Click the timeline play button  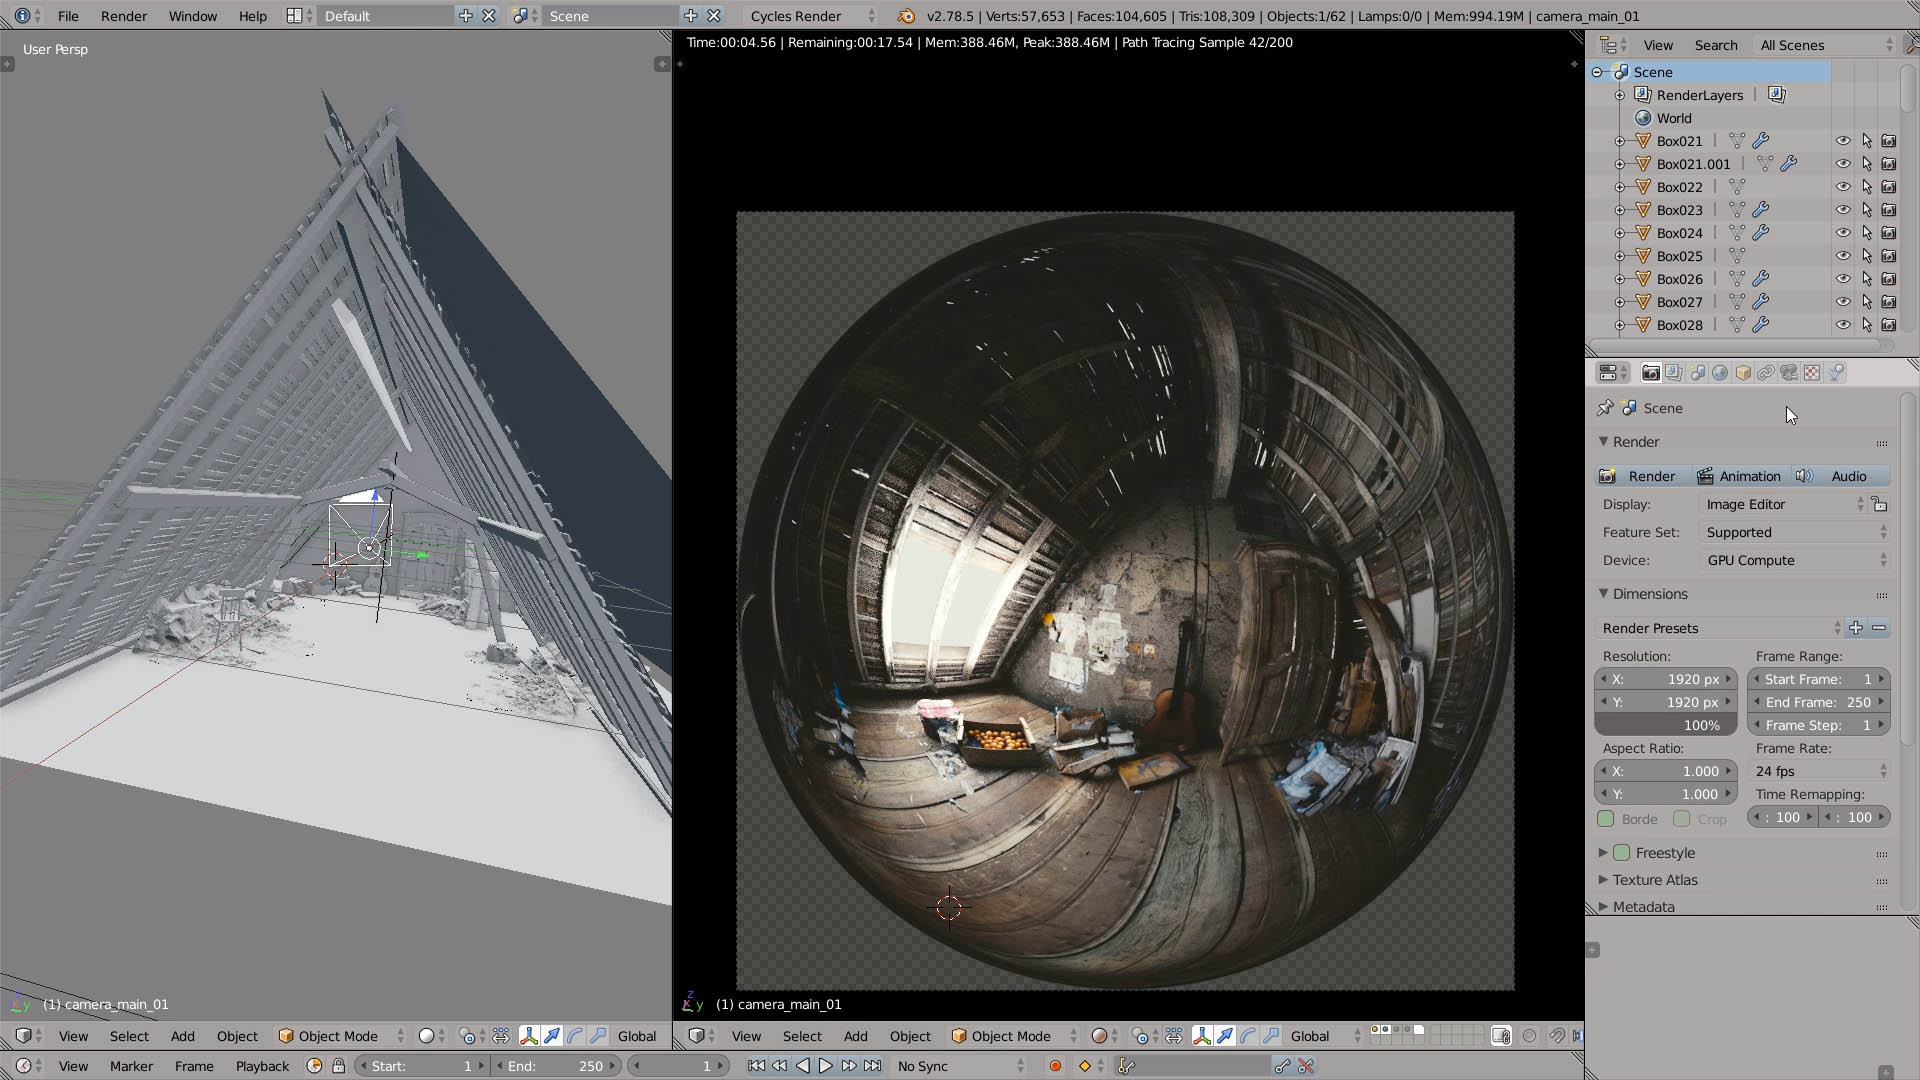(x=825, y=1066)
